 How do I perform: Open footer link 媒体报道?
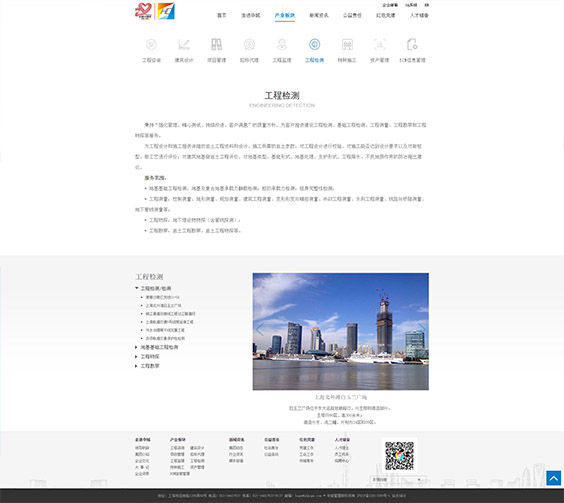point(236,461)
